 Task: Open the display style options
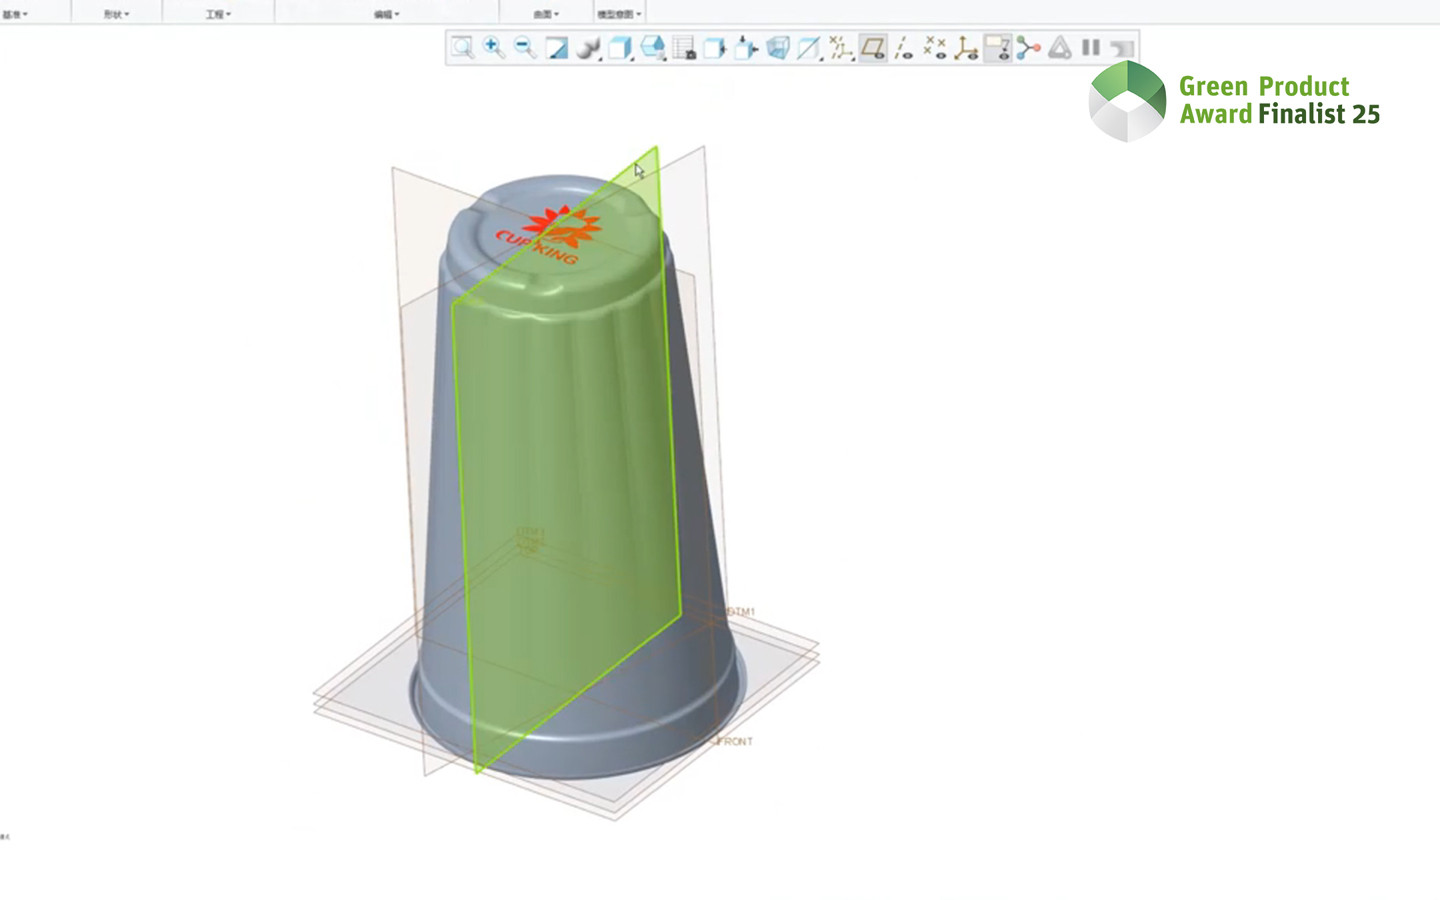tap(620, 47)
